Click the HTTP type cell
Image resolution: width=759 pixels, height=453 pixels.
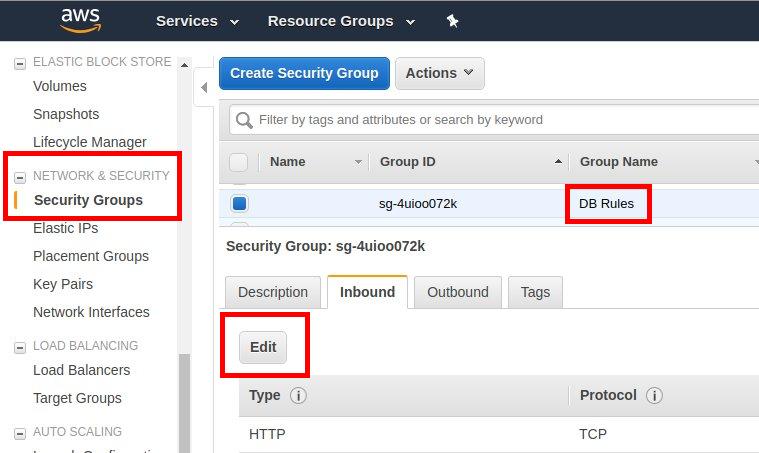click(x=267, y=434)
